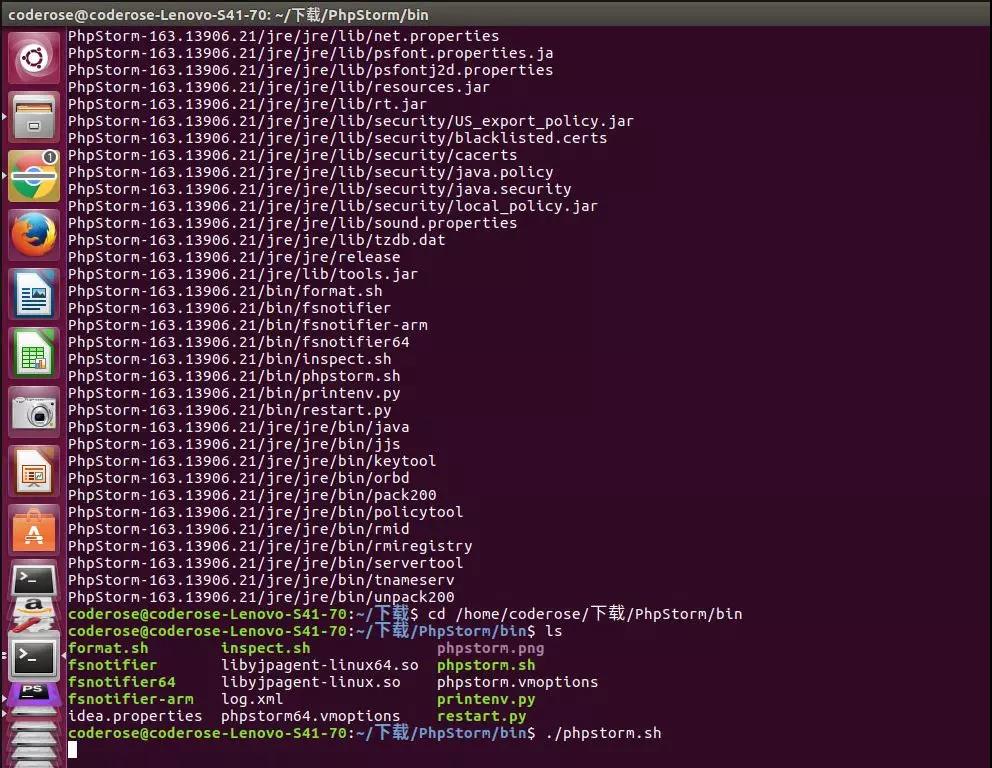Click 'phpstorm.png' in the ls listing
The height and width of the screenshot is (768, 992).
coord(490,648)
